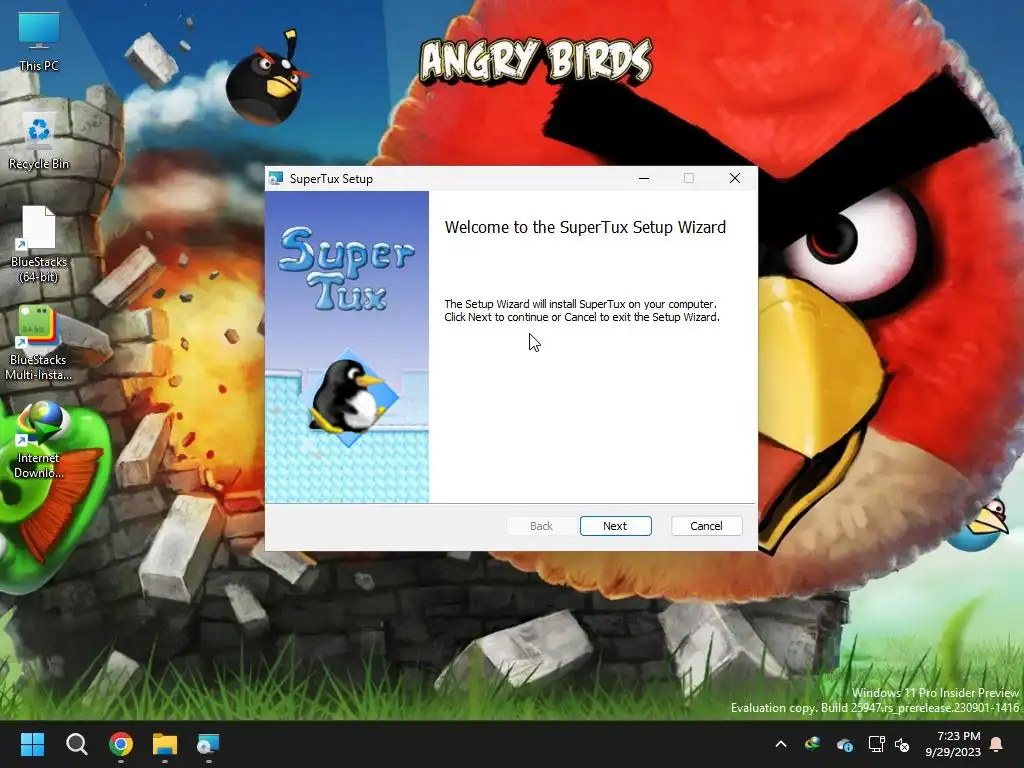Open the Windows Start menu

point(32,744)
